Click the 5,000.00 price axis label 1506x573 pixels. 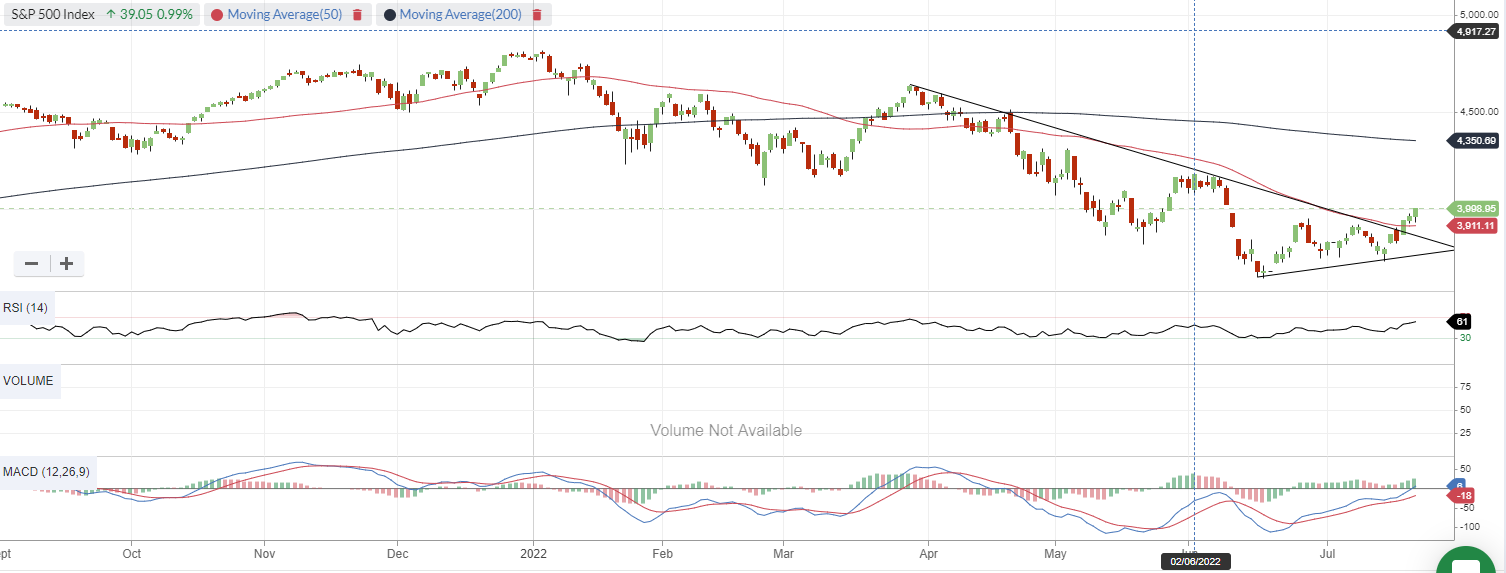[x=1480, y=15]
